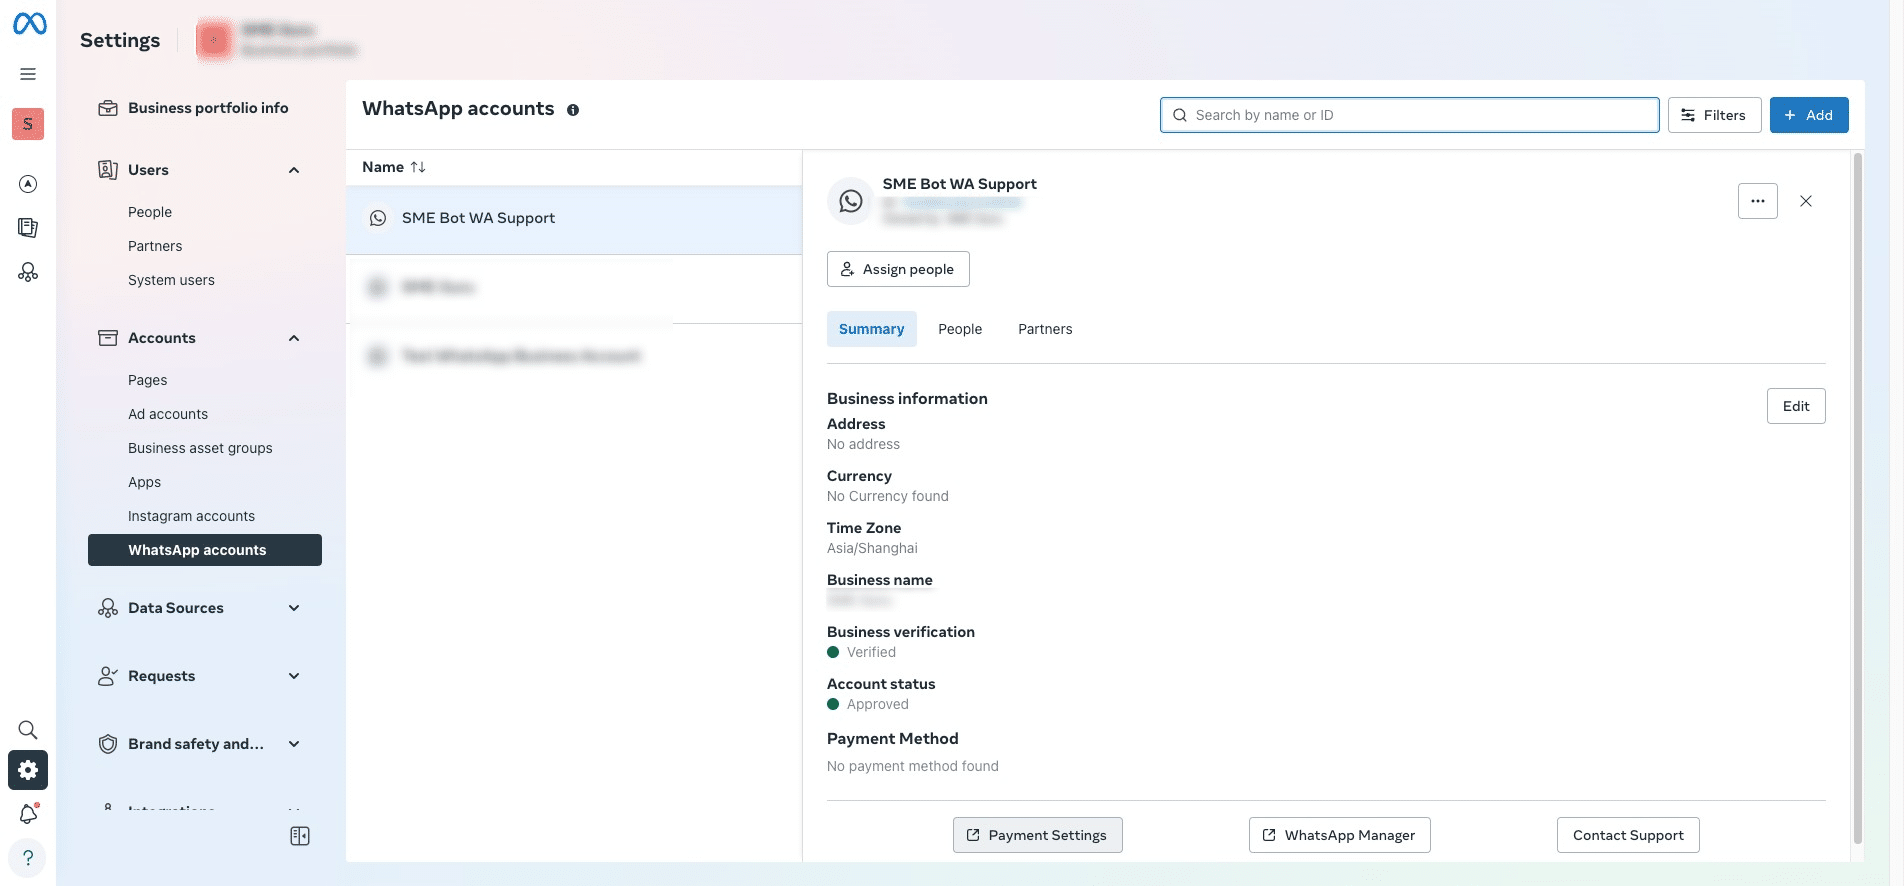Expand the Brand safety section chevron
This screenshot has height=886, width=1904.
coord(294,744)
